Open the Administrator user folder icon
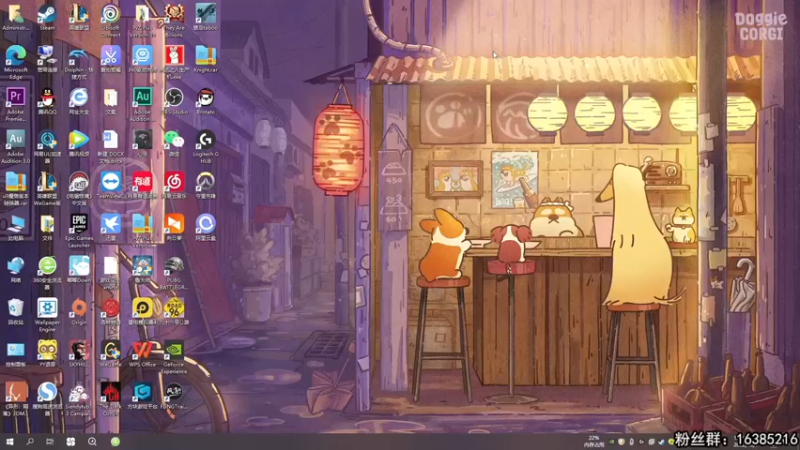Screen dimensions: 800x450 pos(15,17)
